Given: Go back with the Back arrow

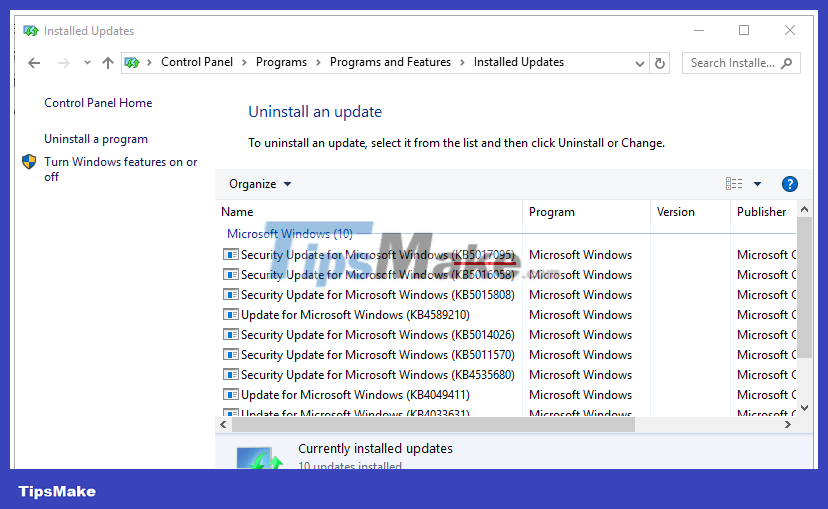Looking at the screenshot, I should [x=34, y=63].
